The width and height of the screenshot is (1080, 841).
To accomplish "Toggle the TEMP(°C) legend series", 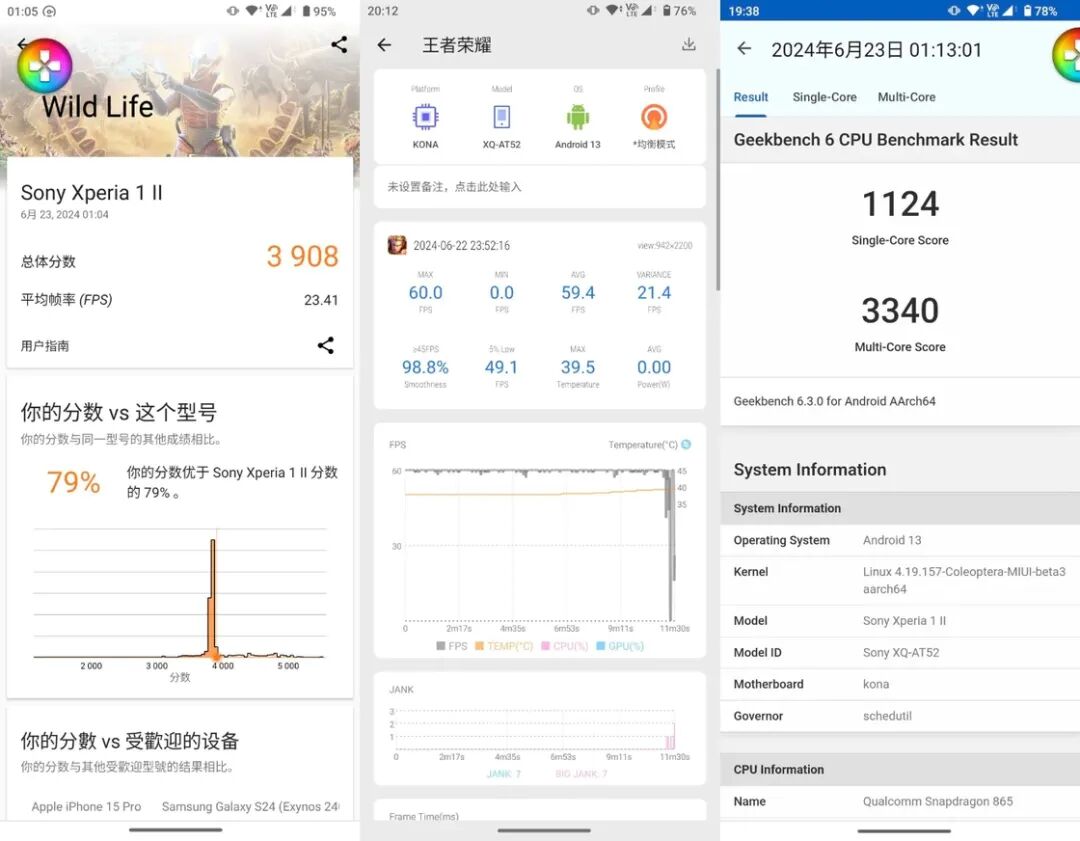I will tap(504, 646).
